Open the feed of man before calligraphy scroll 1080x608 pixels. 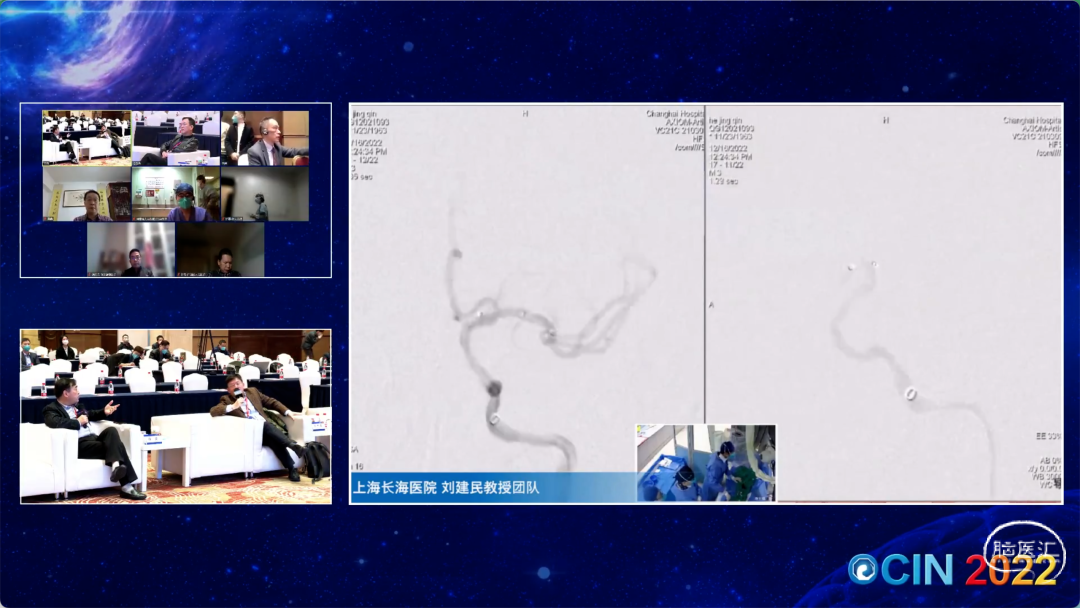pos(86,193)
